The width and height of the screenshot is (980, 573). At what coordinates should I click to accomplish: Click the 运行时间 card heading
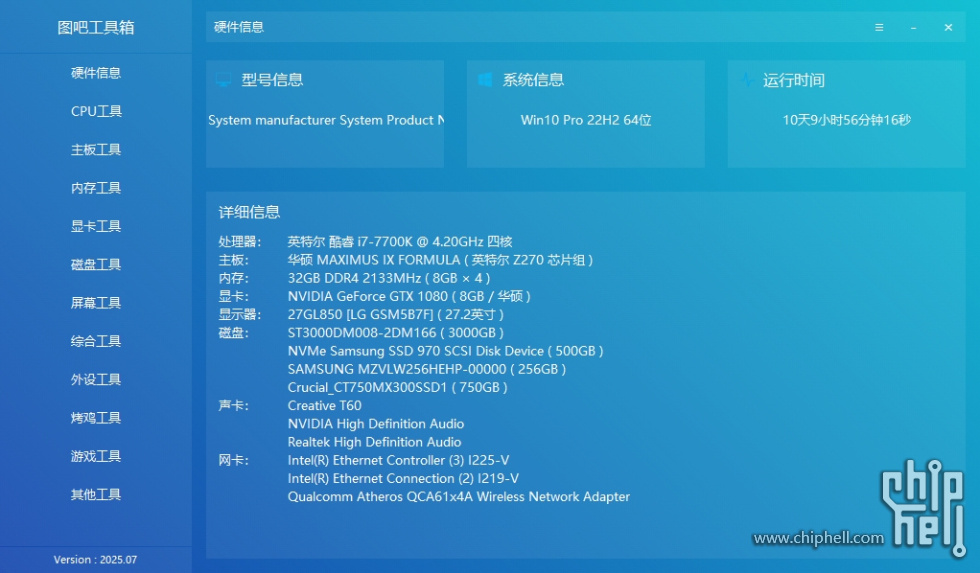[794, 80]
